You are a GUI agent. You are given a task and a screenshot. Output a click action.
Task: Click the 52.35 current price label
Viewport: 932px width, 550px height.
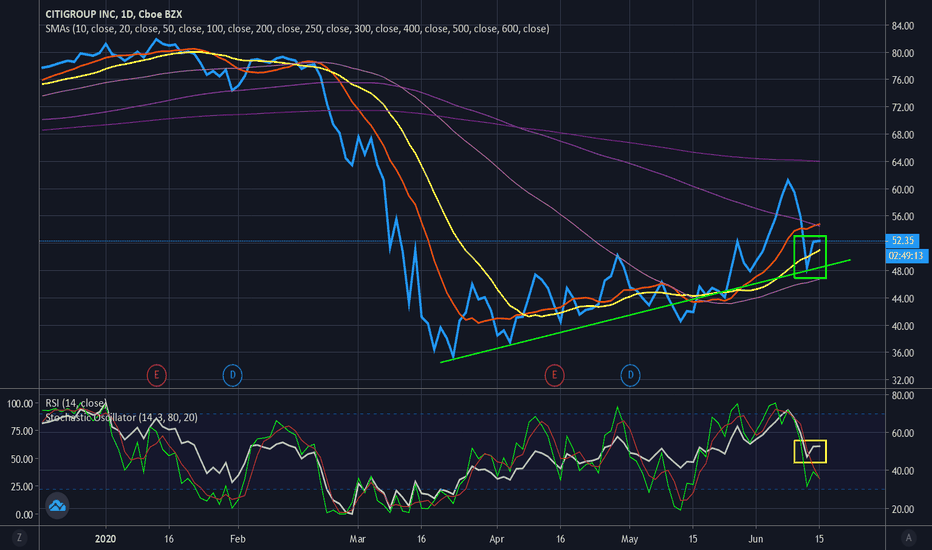[902, 240]
